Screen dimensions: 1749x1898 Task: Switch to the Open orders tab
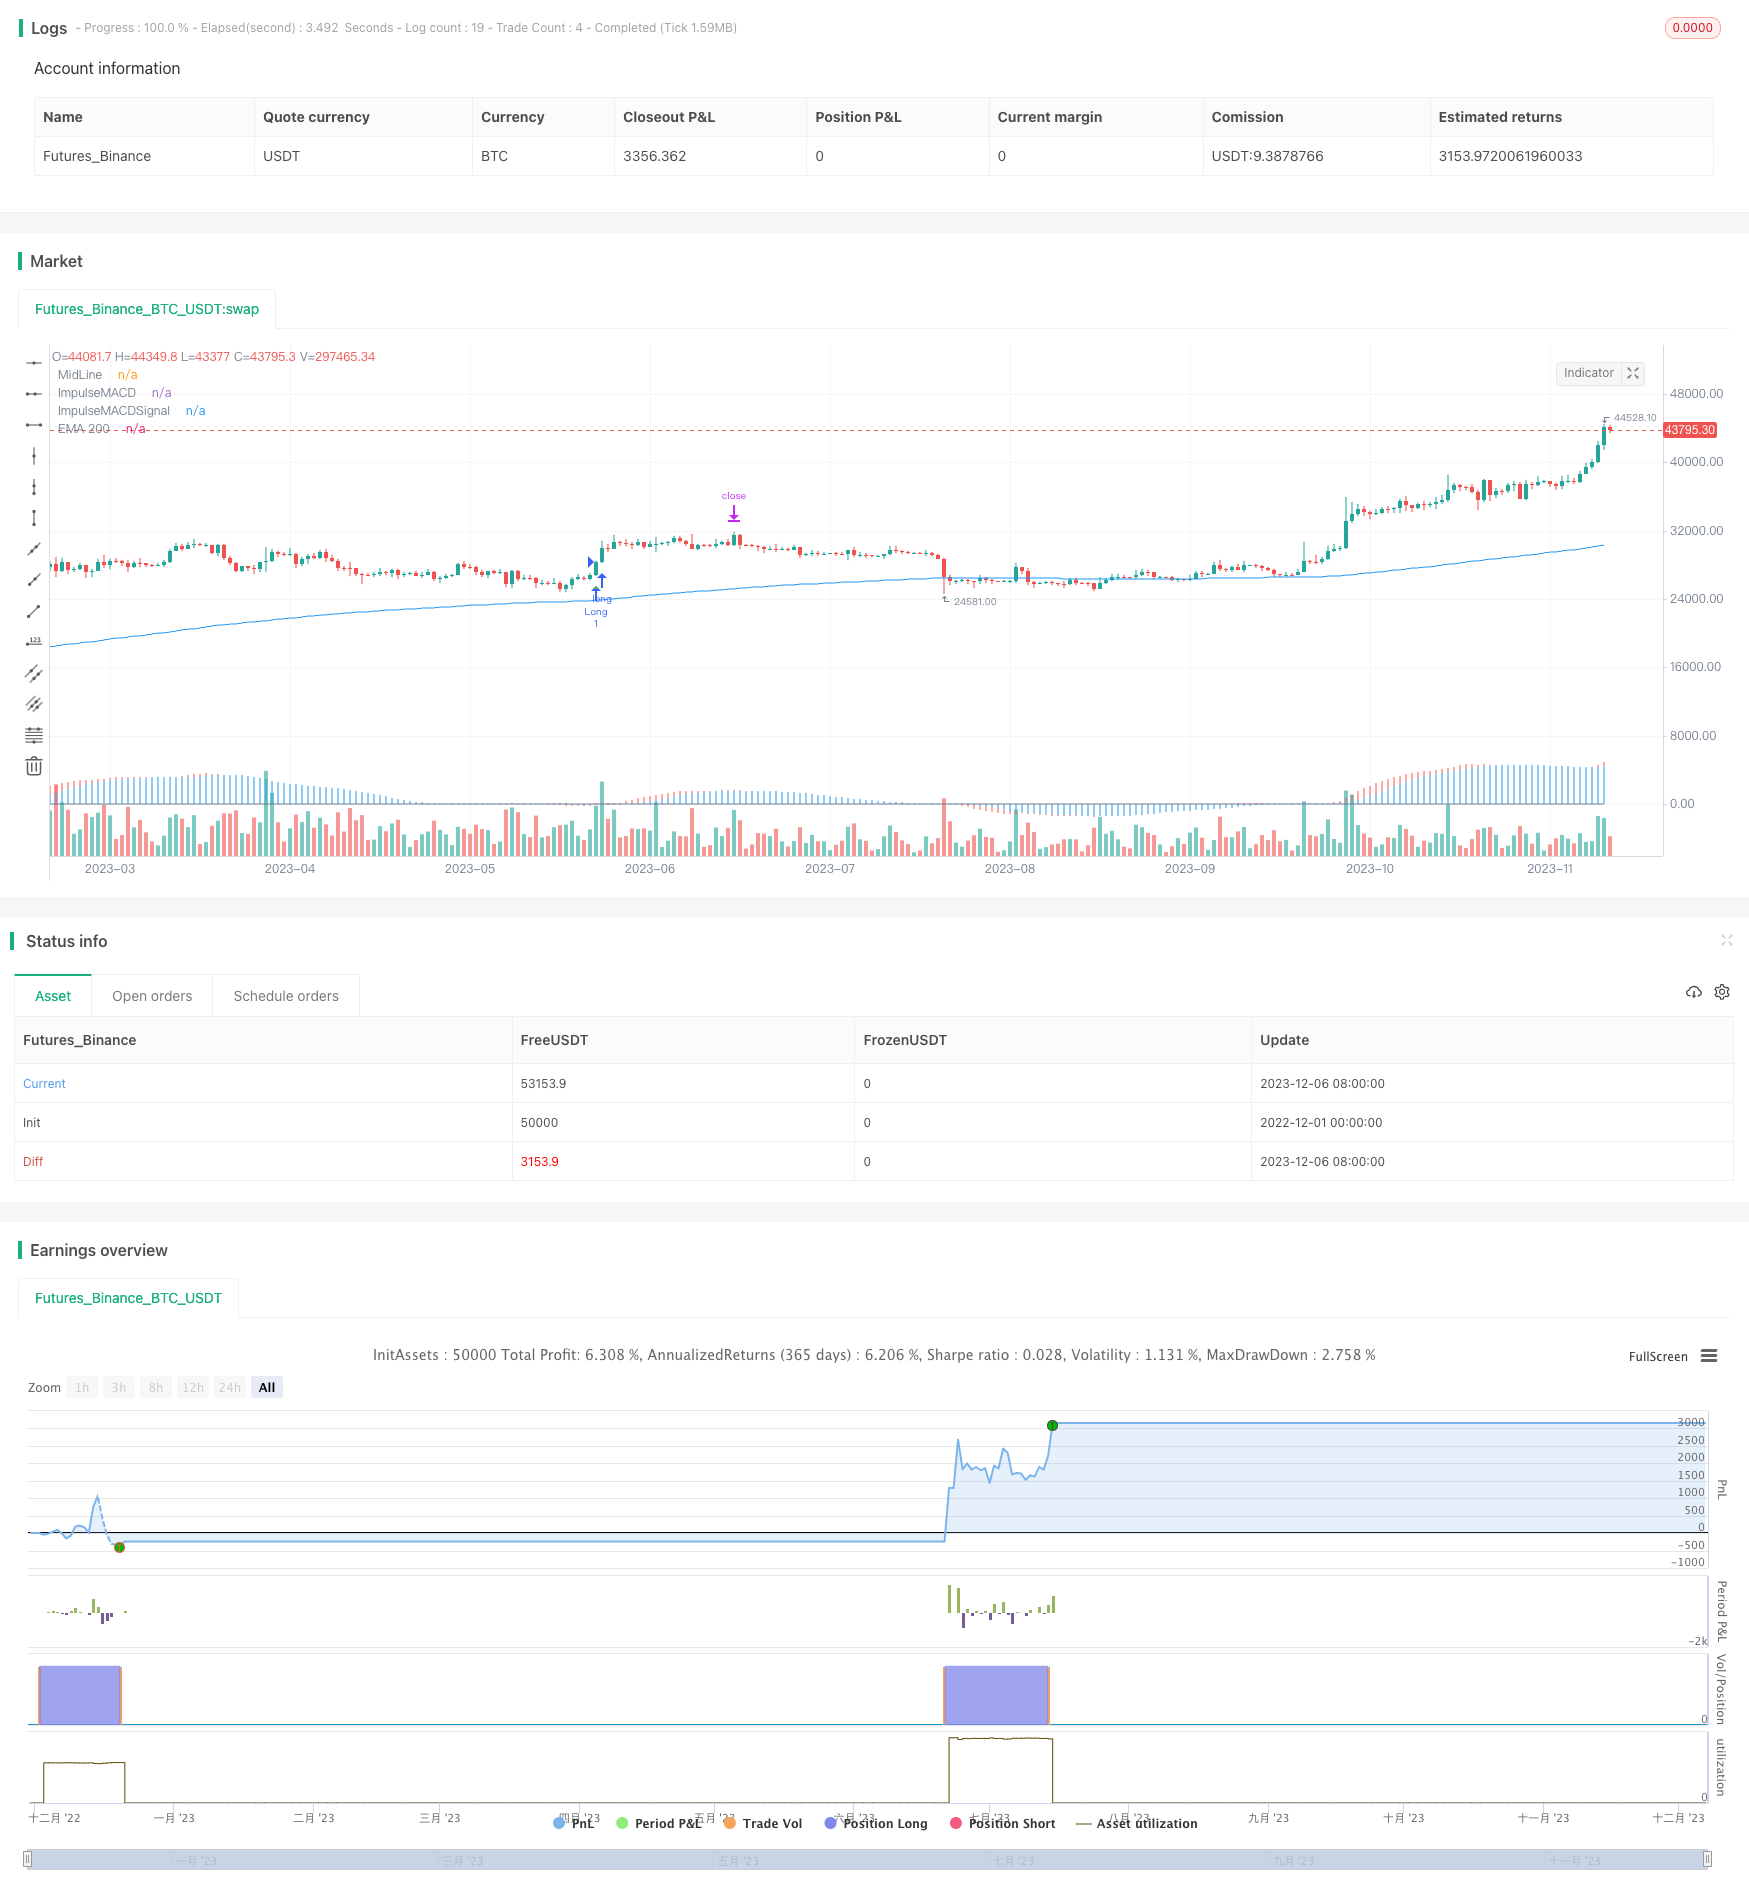(152, 996)
